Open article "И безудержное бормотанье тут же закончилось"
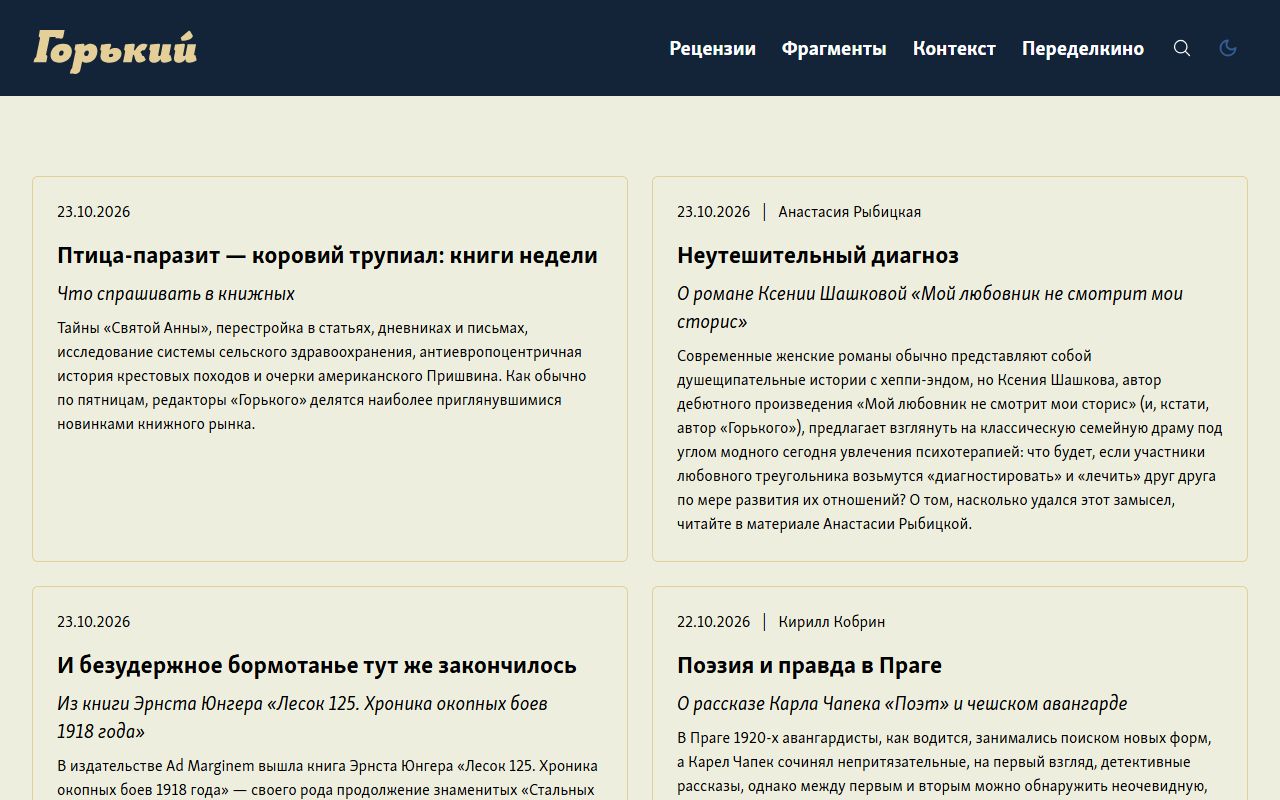 [317, 665]
